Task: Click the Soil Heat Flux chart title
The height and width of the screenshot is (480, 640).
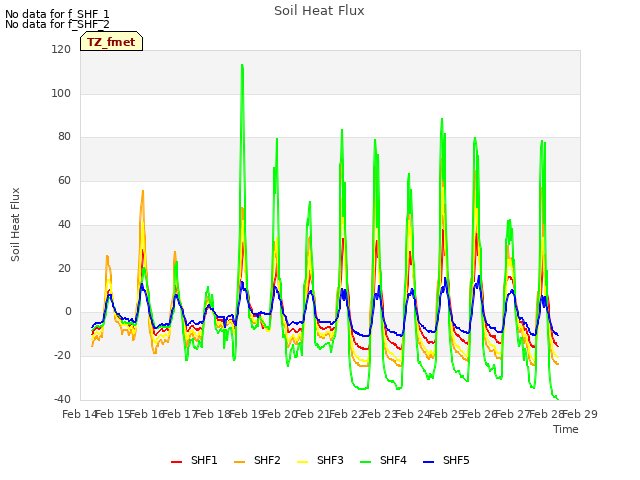Action: pos(319,11)
